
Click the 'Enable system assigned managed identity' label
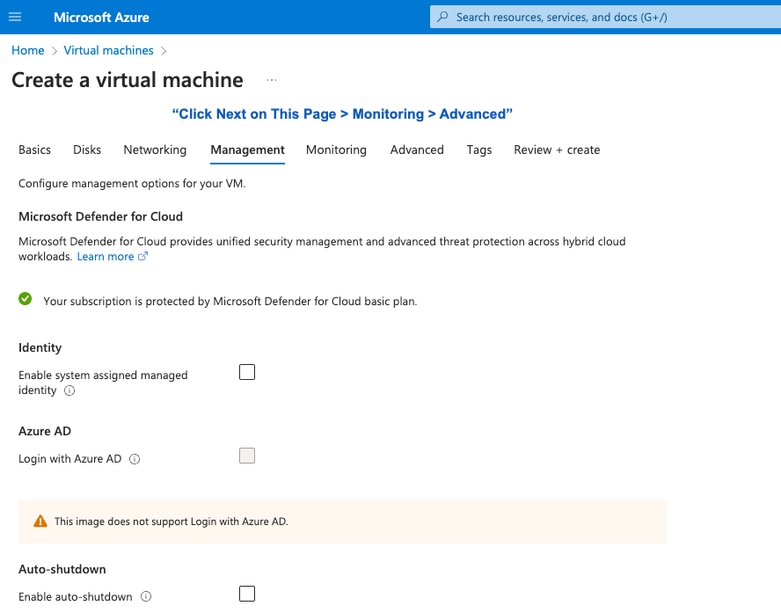[x=103, y=382]
